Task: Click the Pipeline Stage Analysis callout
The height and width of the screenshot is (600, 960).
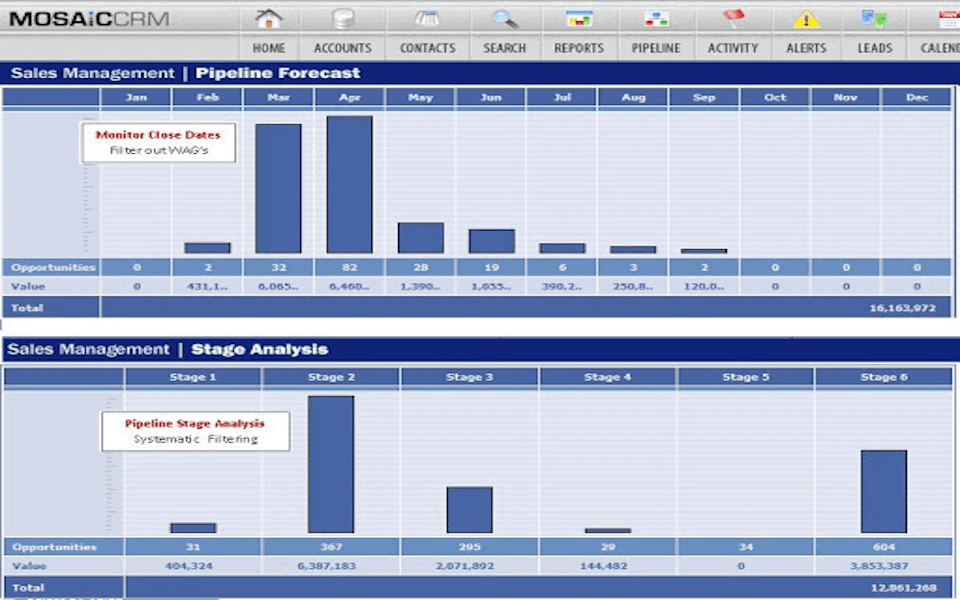Action: point(195,431)
